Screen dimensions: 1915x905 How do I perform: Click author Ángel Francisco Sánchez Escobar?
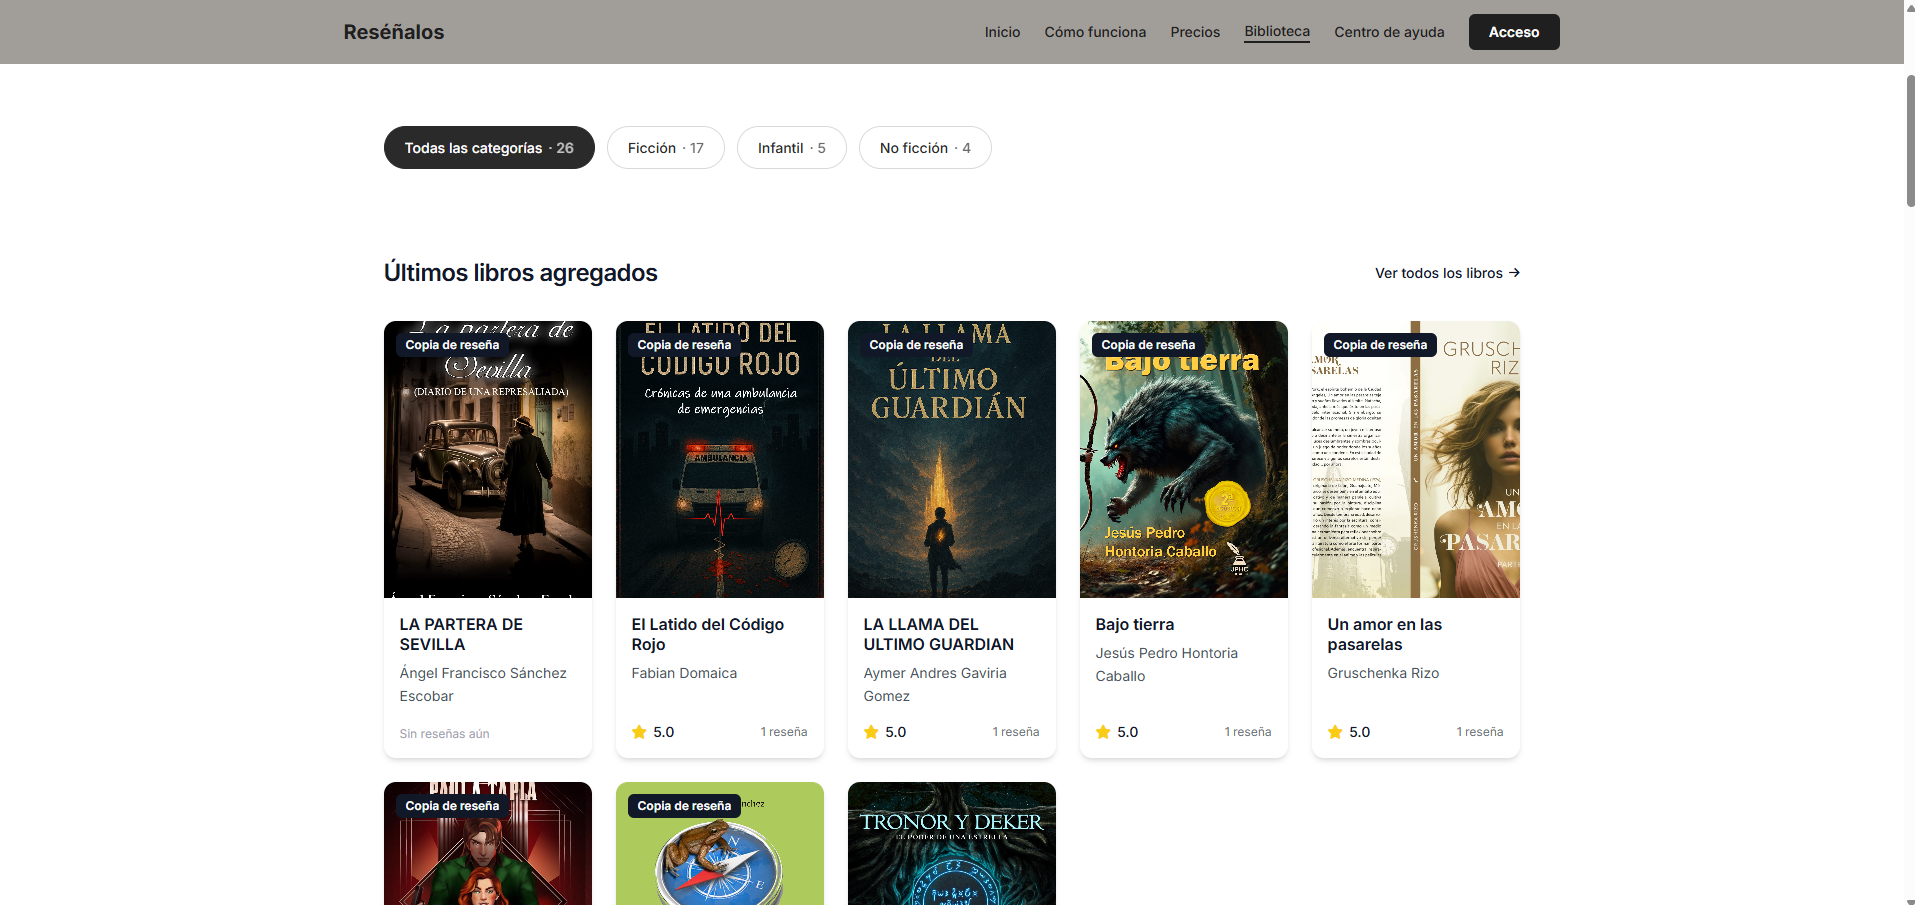483,684
